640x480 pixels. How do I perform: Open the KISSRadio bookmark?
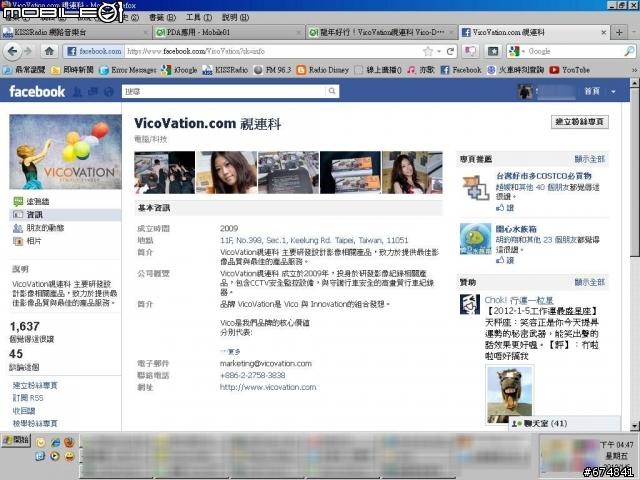pyautogui.click(x=225, y=70)
